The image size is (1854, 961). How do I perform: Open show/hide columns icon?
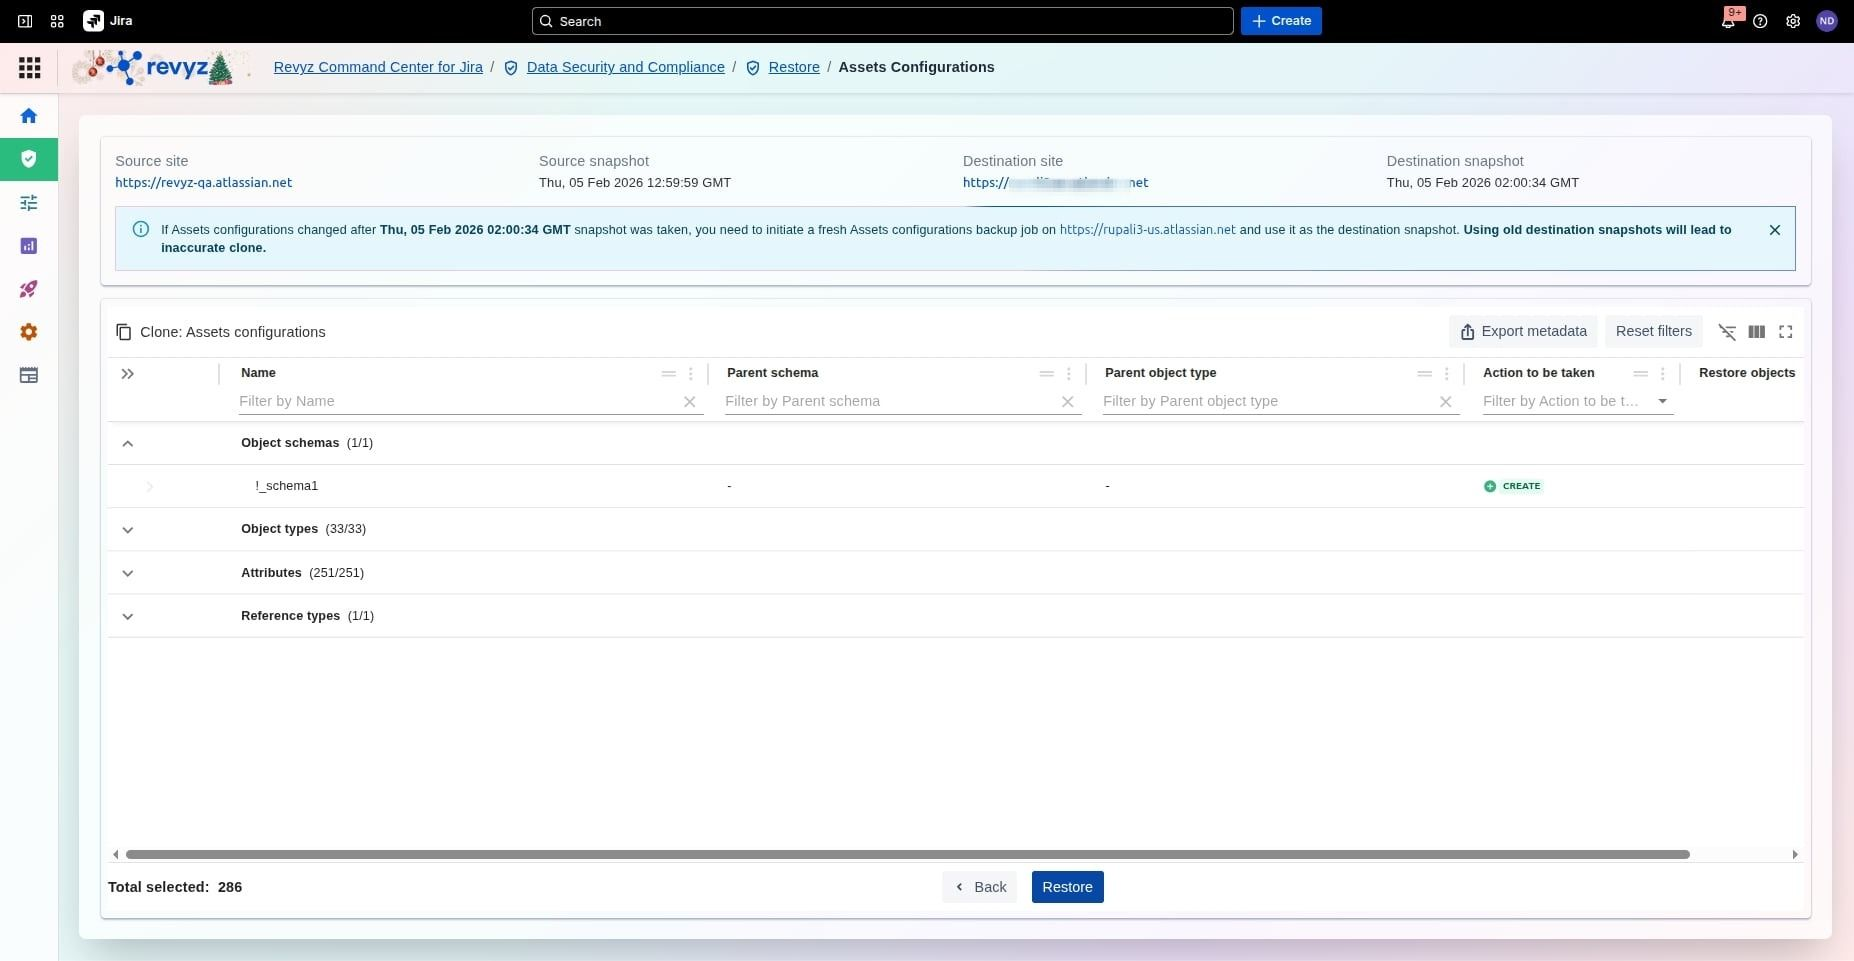click(1756, 332)
